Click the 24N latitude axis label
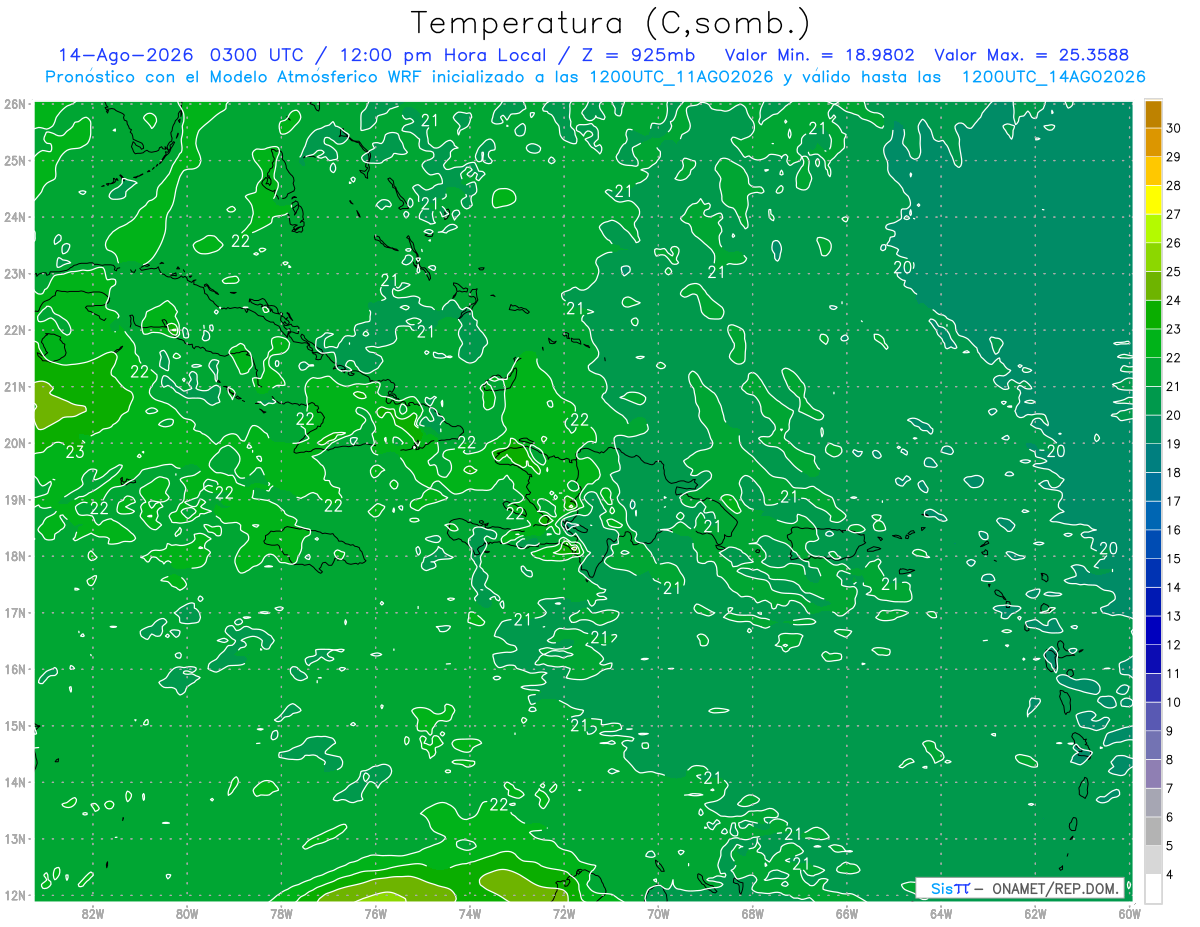Viewport: 1200px width, 927px height. click(15, 216)
